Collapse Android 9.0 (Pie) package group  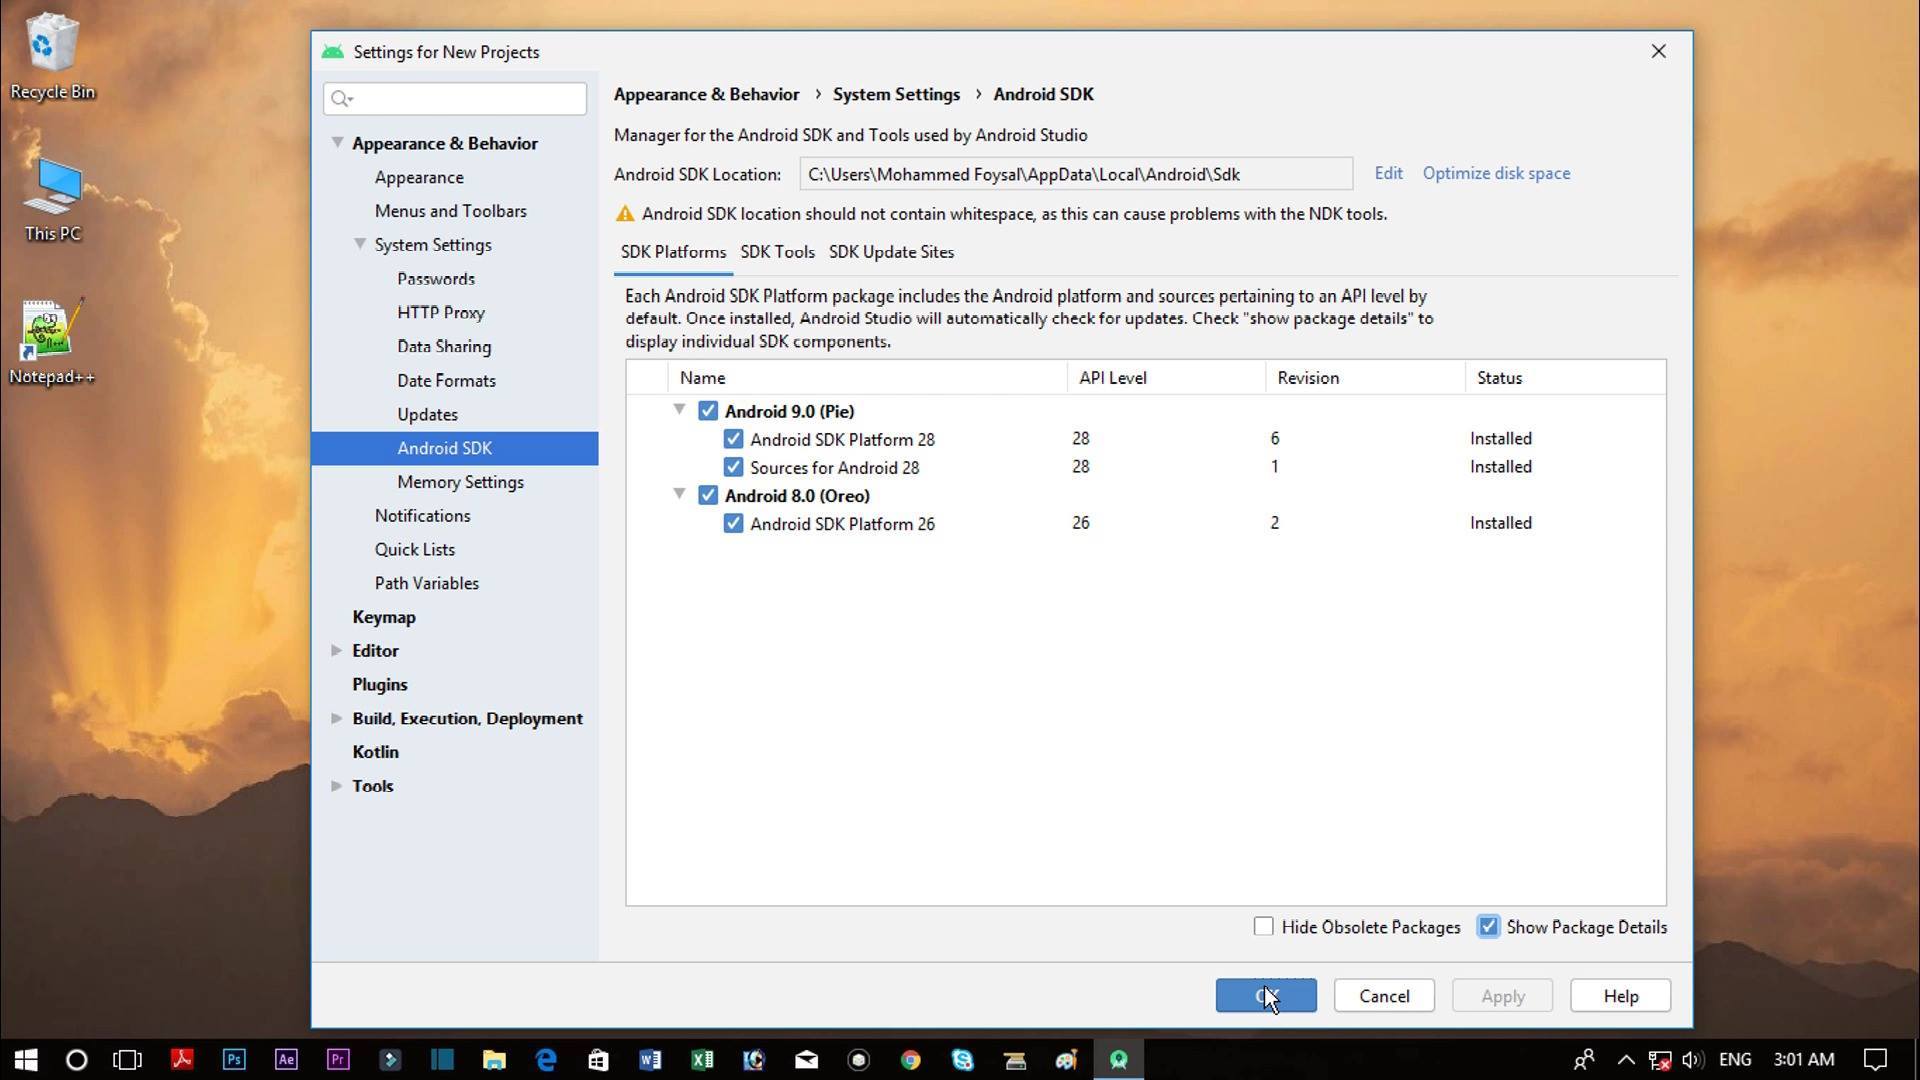click(680, 410)
